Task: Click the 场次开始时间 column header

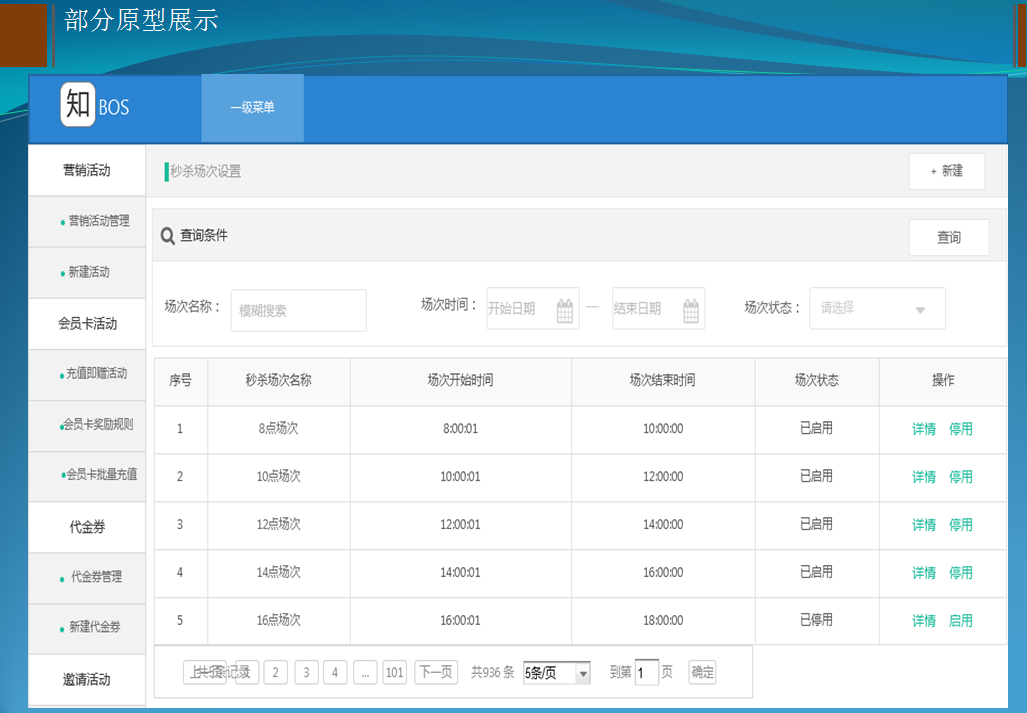Action: tap(460, 381)
